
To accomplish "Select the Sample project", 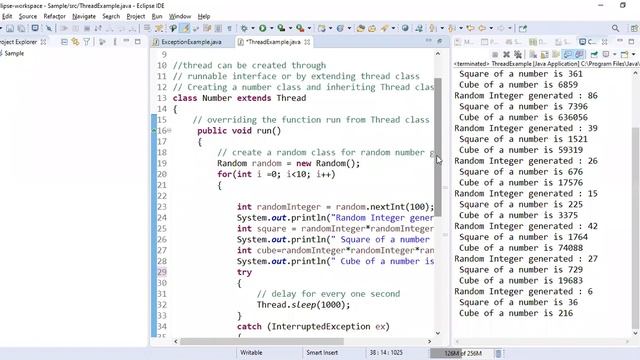I will coord(14,53).
